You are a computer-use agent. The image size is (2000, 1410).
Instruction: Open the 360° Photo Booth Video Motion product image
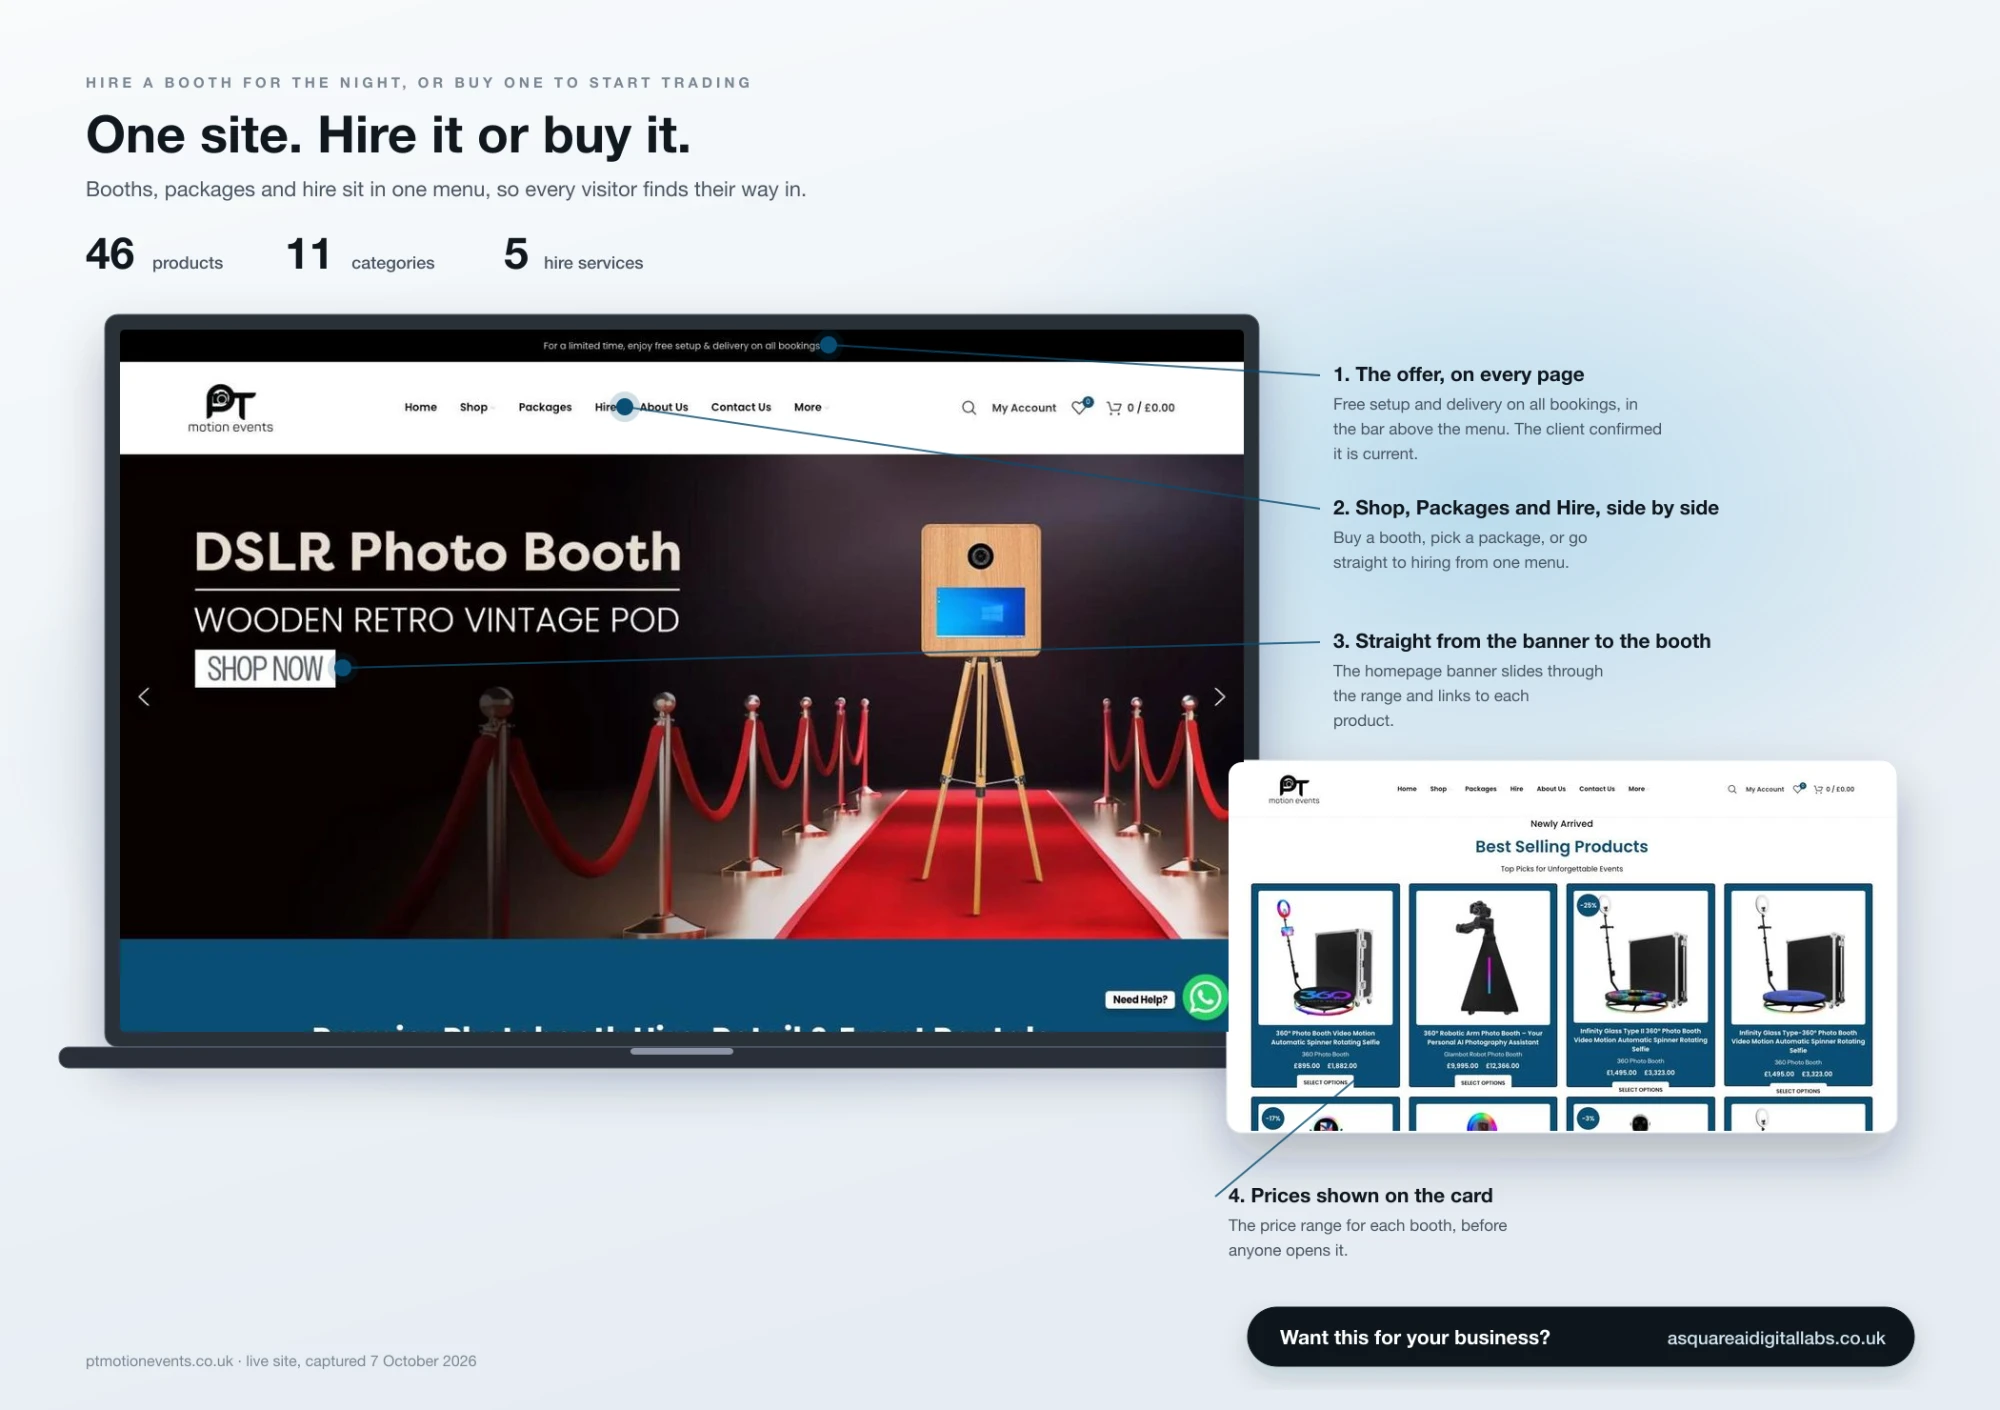click(x=1325, y=957)
